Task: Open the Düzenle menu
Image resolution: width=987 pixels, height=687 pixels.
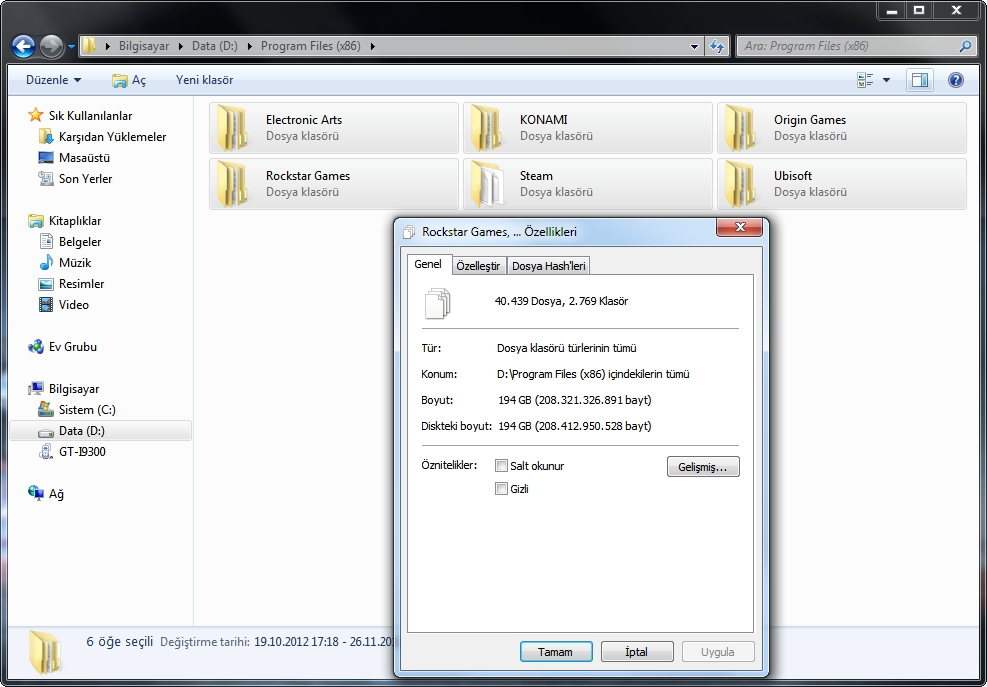Action: click(x=54, y=80)
